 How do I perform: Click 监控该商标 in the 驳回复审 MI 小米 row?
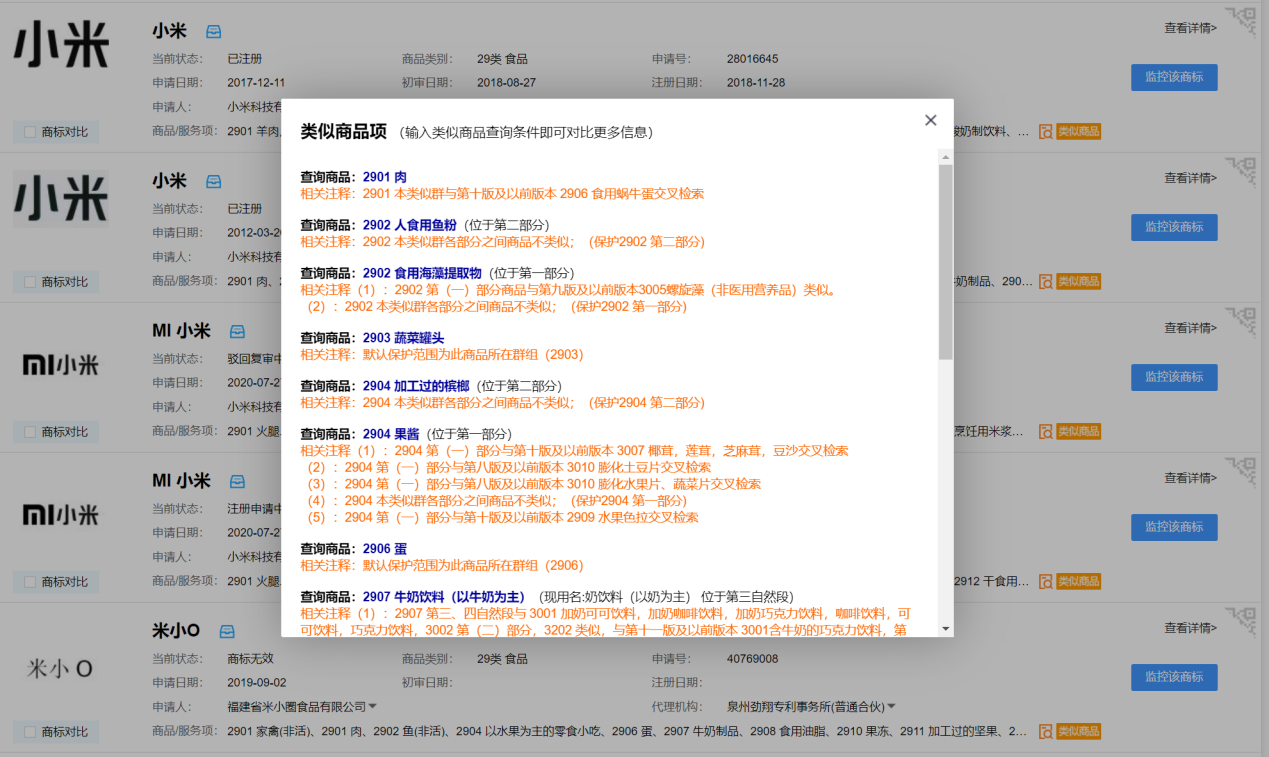[x=1174, y=377]
